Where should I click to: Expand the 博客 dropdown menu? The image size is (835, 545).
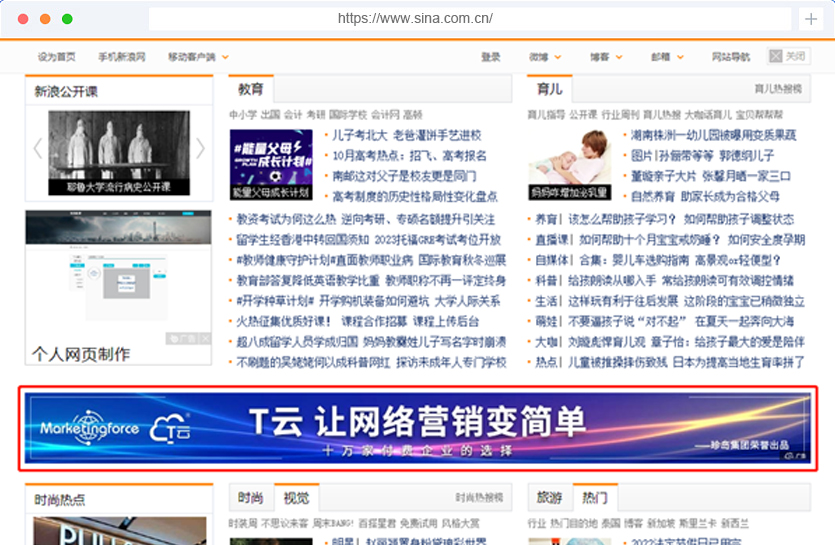pos(606,57)
